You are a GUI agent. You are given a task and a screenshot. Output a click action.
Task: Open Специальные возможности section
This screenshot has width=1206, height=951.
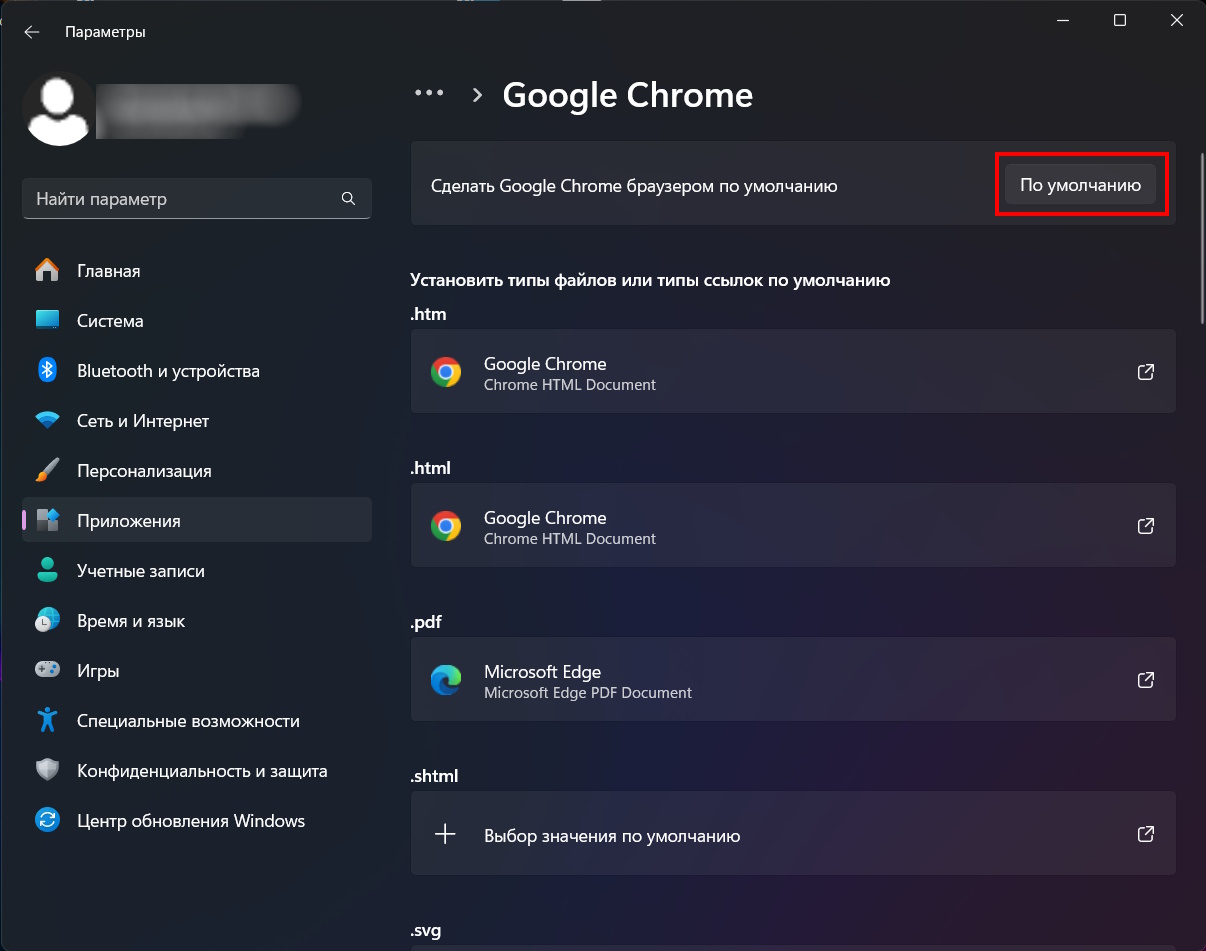pos(197,721)
